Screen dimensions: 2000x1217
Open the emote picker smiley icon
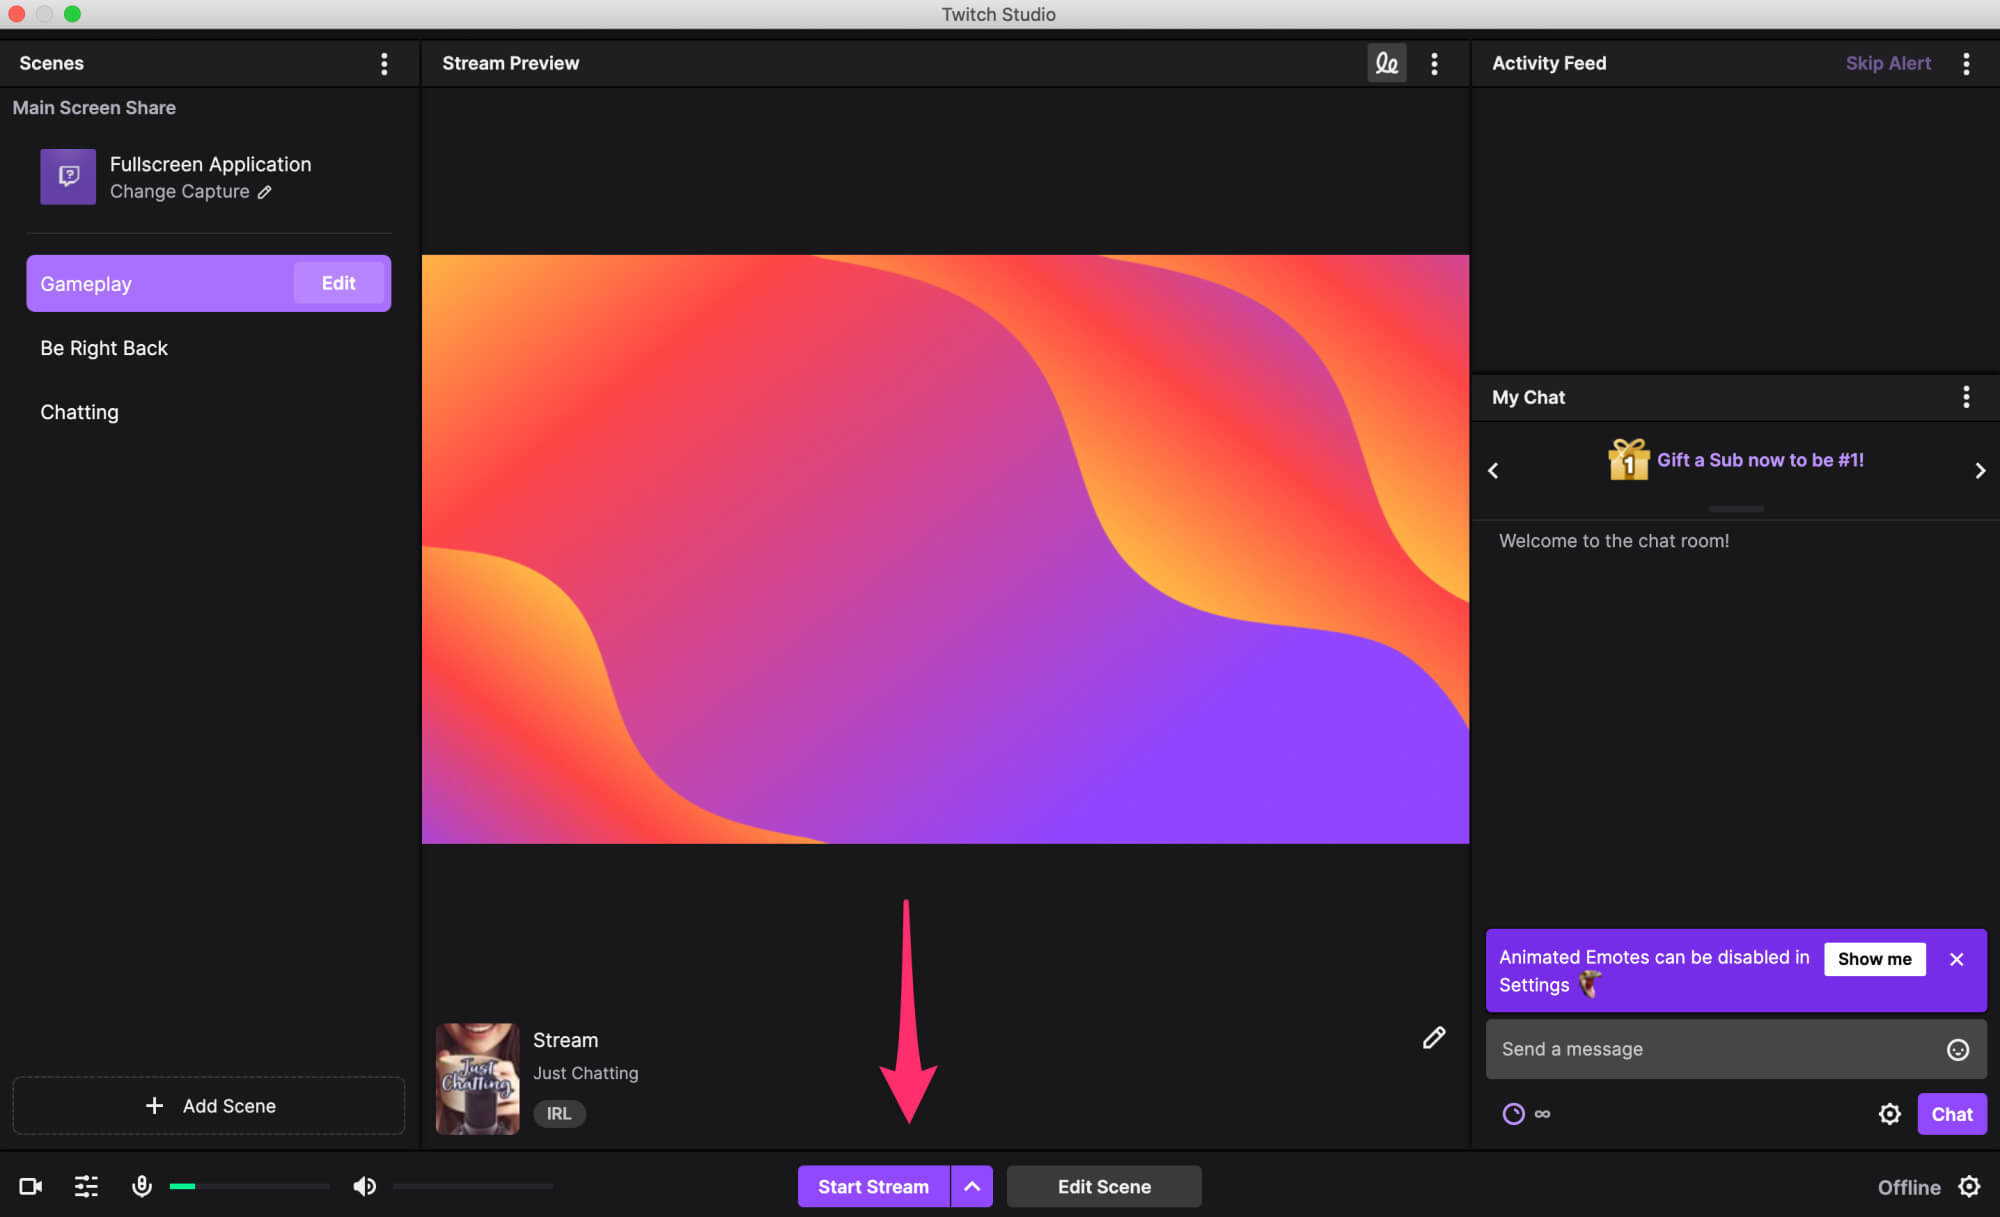1957,1049
